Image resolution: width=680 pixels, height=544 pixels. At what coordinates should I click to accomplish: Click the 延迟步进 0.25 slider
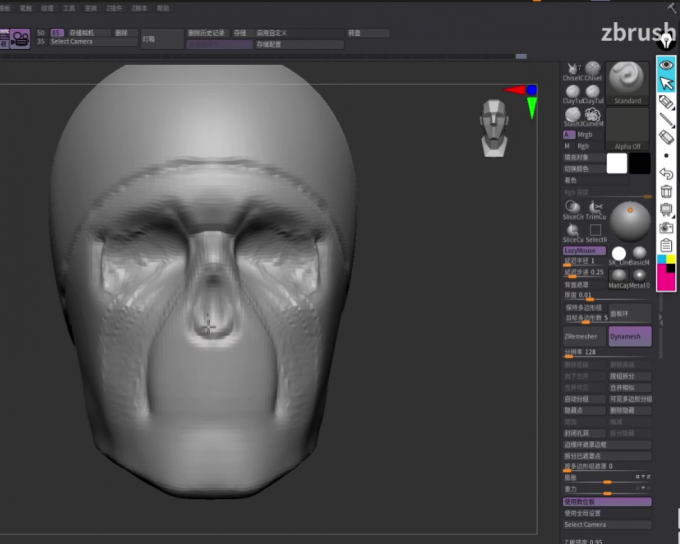pyautogui.click(x=584, y=273)
